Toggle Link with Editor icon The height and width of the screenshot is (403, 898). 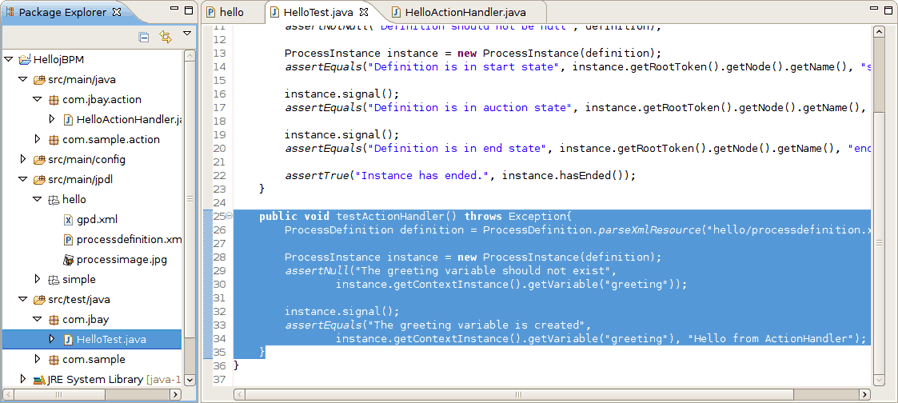pos(166,38)
